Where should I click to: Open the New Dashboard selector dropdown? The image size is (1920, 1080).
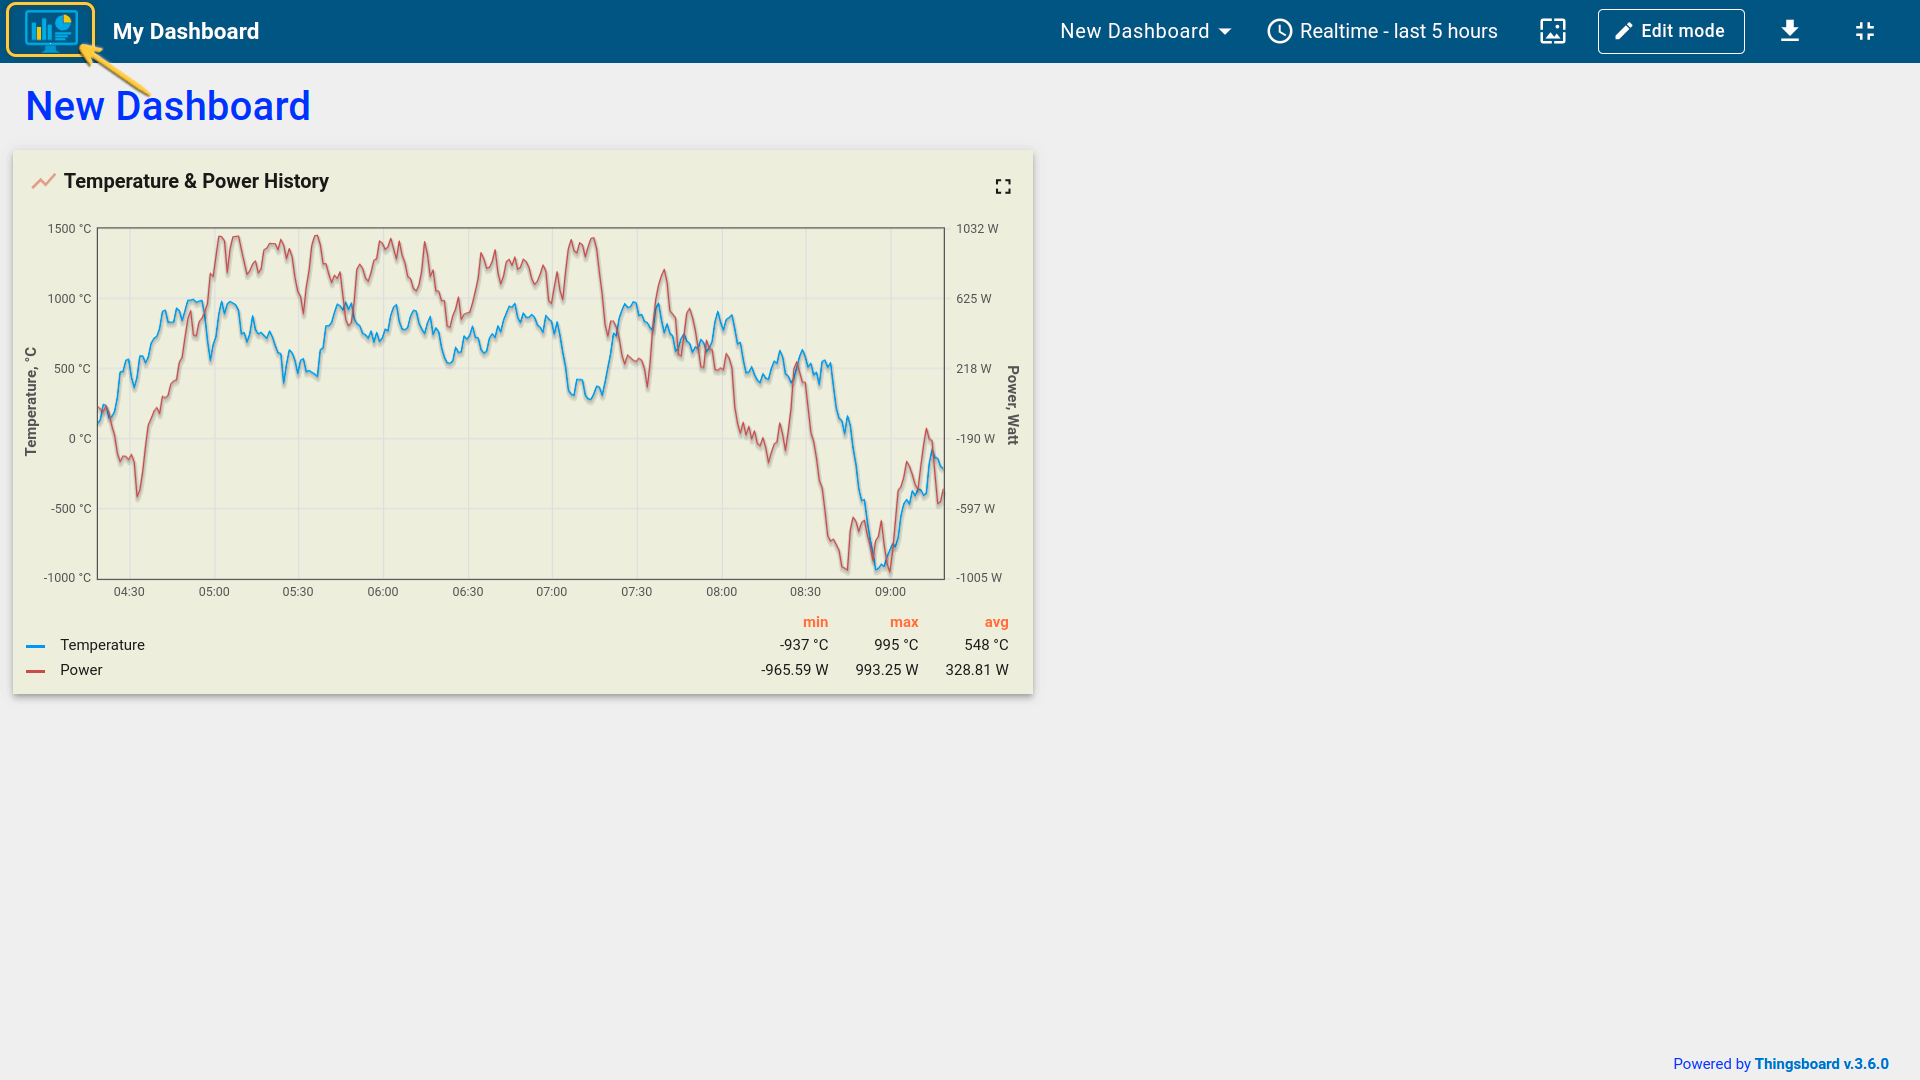click(1134, 31)
